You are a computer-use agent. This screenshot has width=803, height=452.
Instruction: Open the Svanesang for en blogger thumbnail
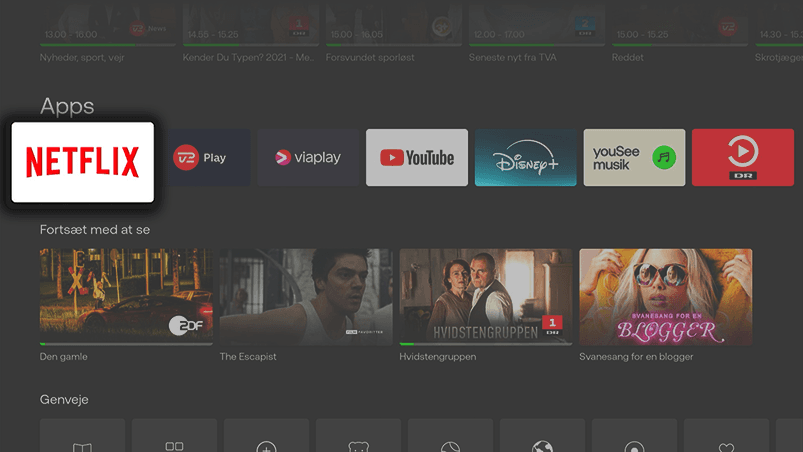click(665, 296)
